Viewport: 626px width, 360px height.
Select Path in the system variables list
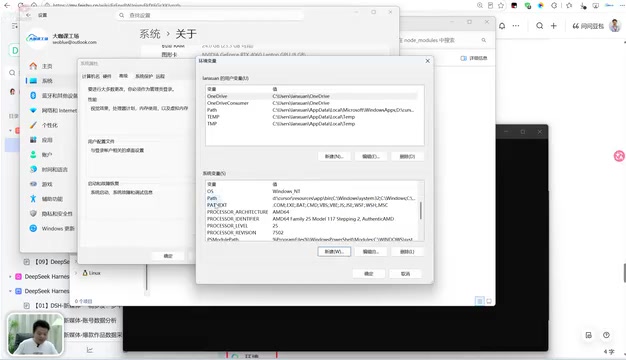311,198
